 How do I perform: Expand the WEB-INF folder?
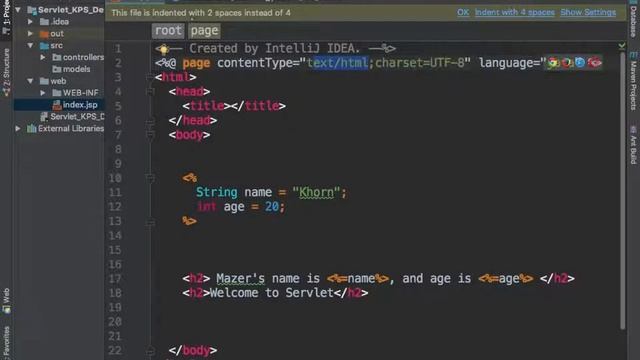[x=43, y=93]
